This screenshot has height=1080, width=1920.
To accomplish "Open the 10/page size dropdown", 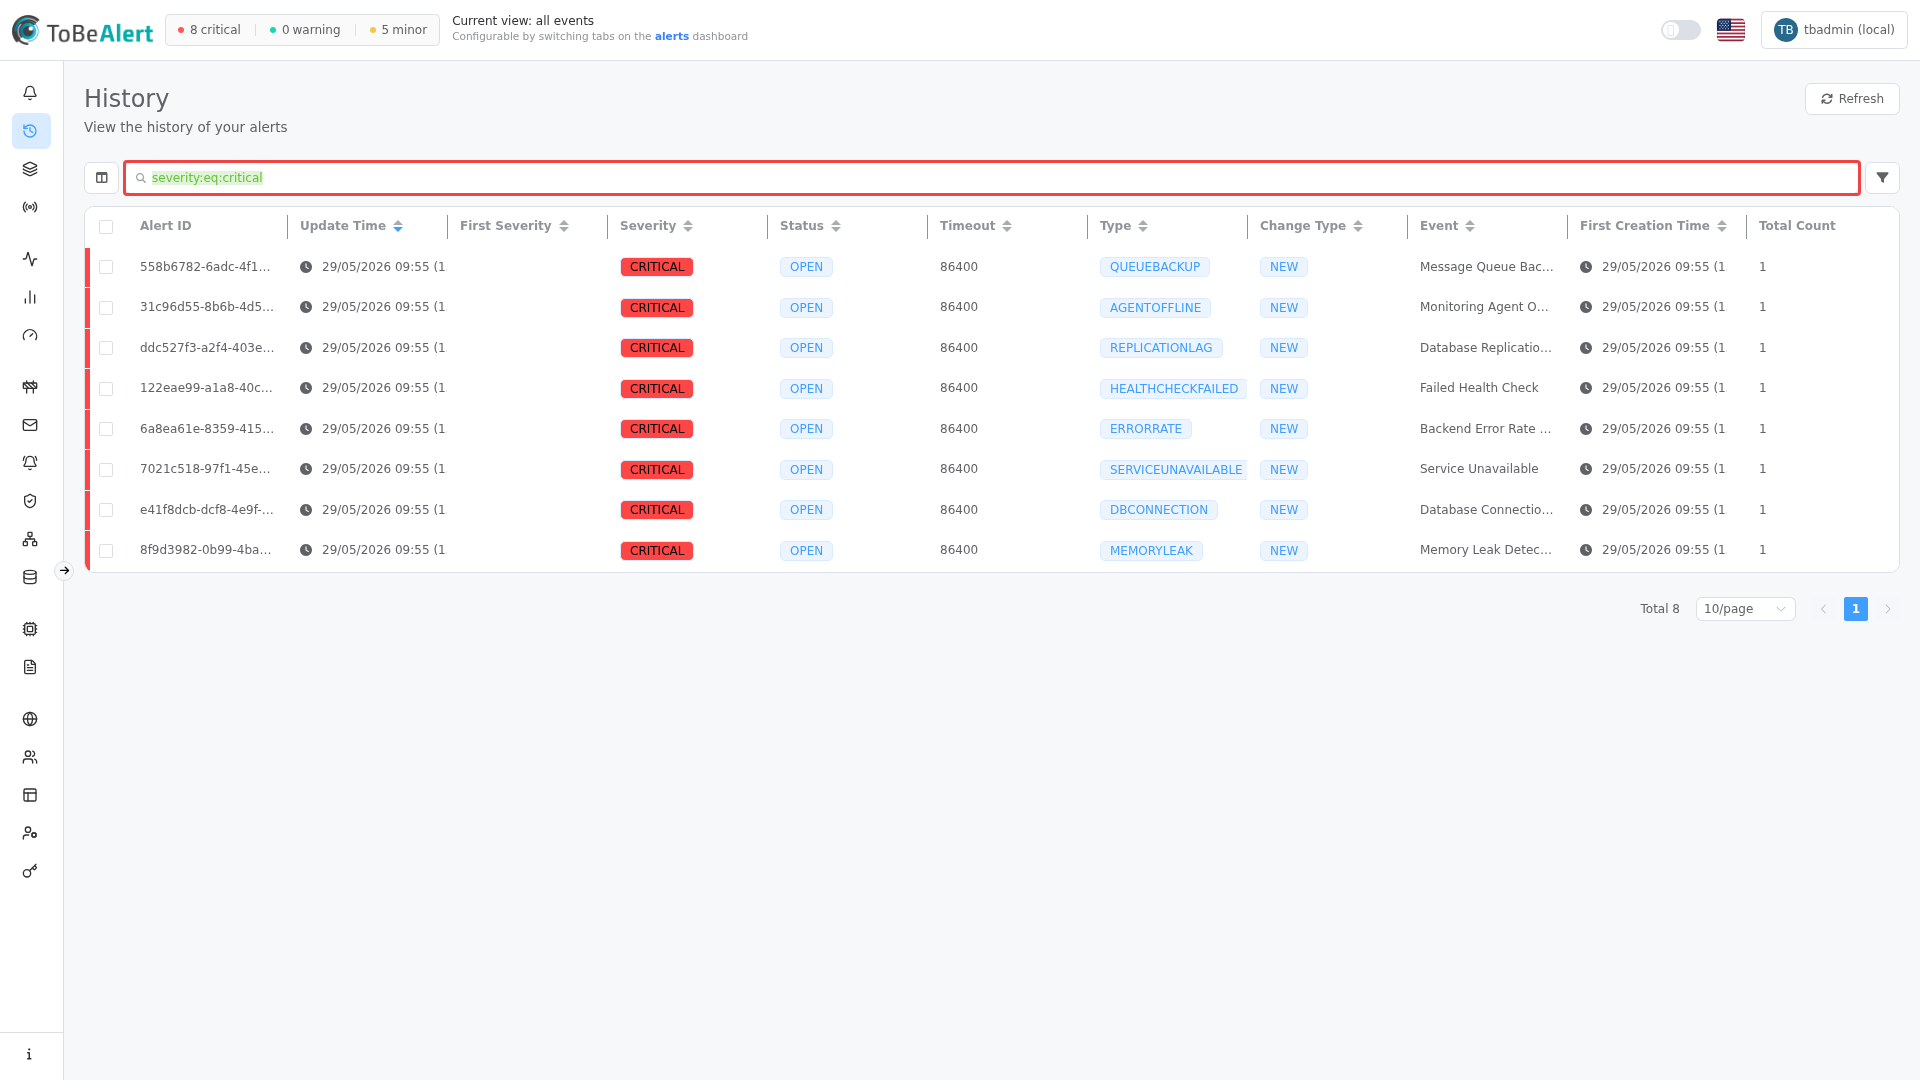I will click(1745, 609).
